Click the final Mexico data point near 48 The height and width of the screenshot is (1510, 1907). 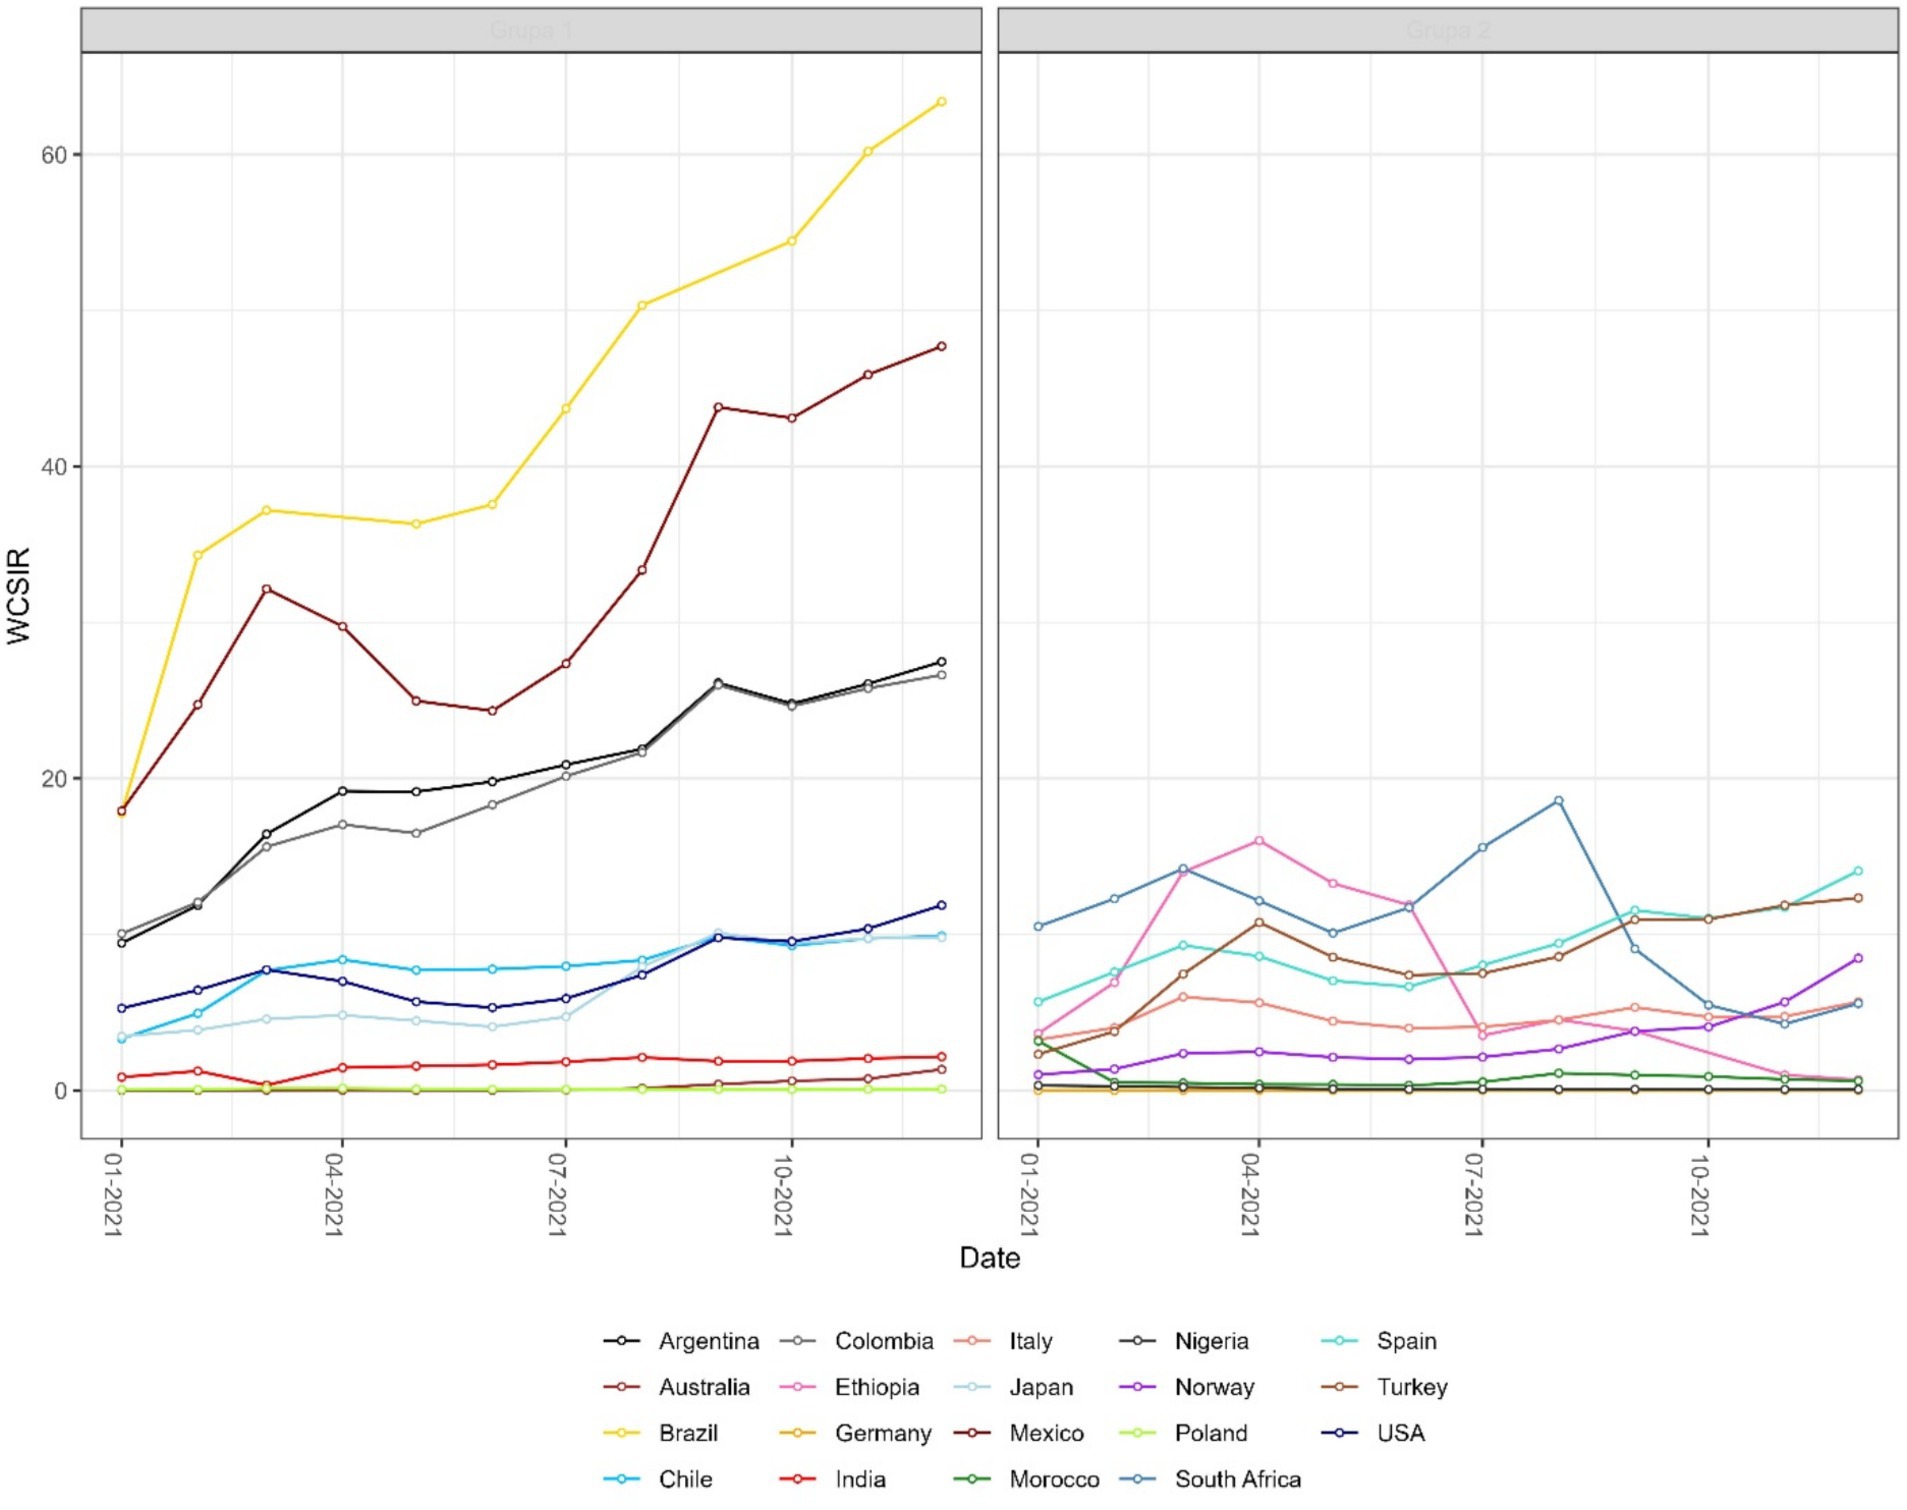click(941, 347)
